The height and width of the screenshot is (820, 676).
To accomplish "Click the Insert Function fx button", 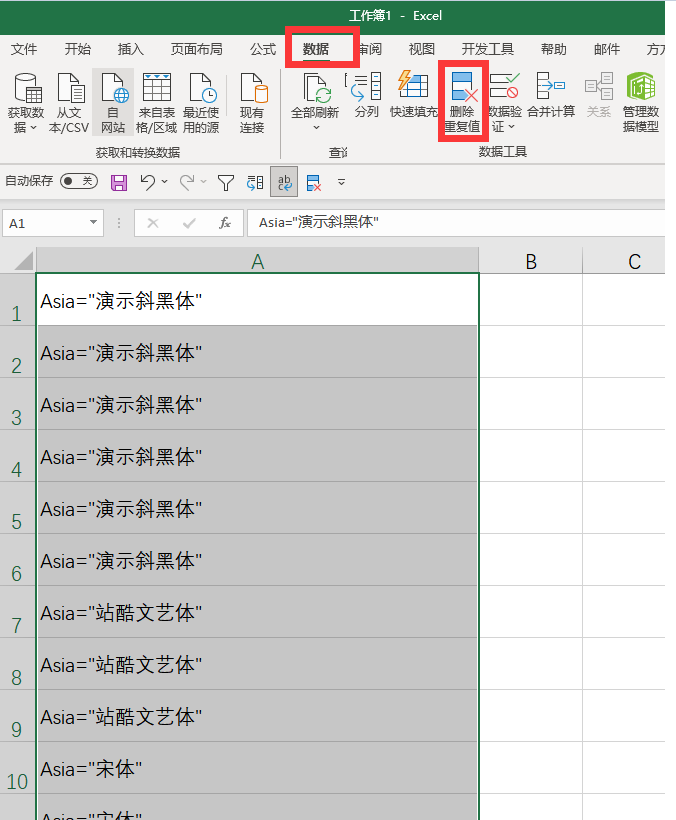I will (225, 223).
